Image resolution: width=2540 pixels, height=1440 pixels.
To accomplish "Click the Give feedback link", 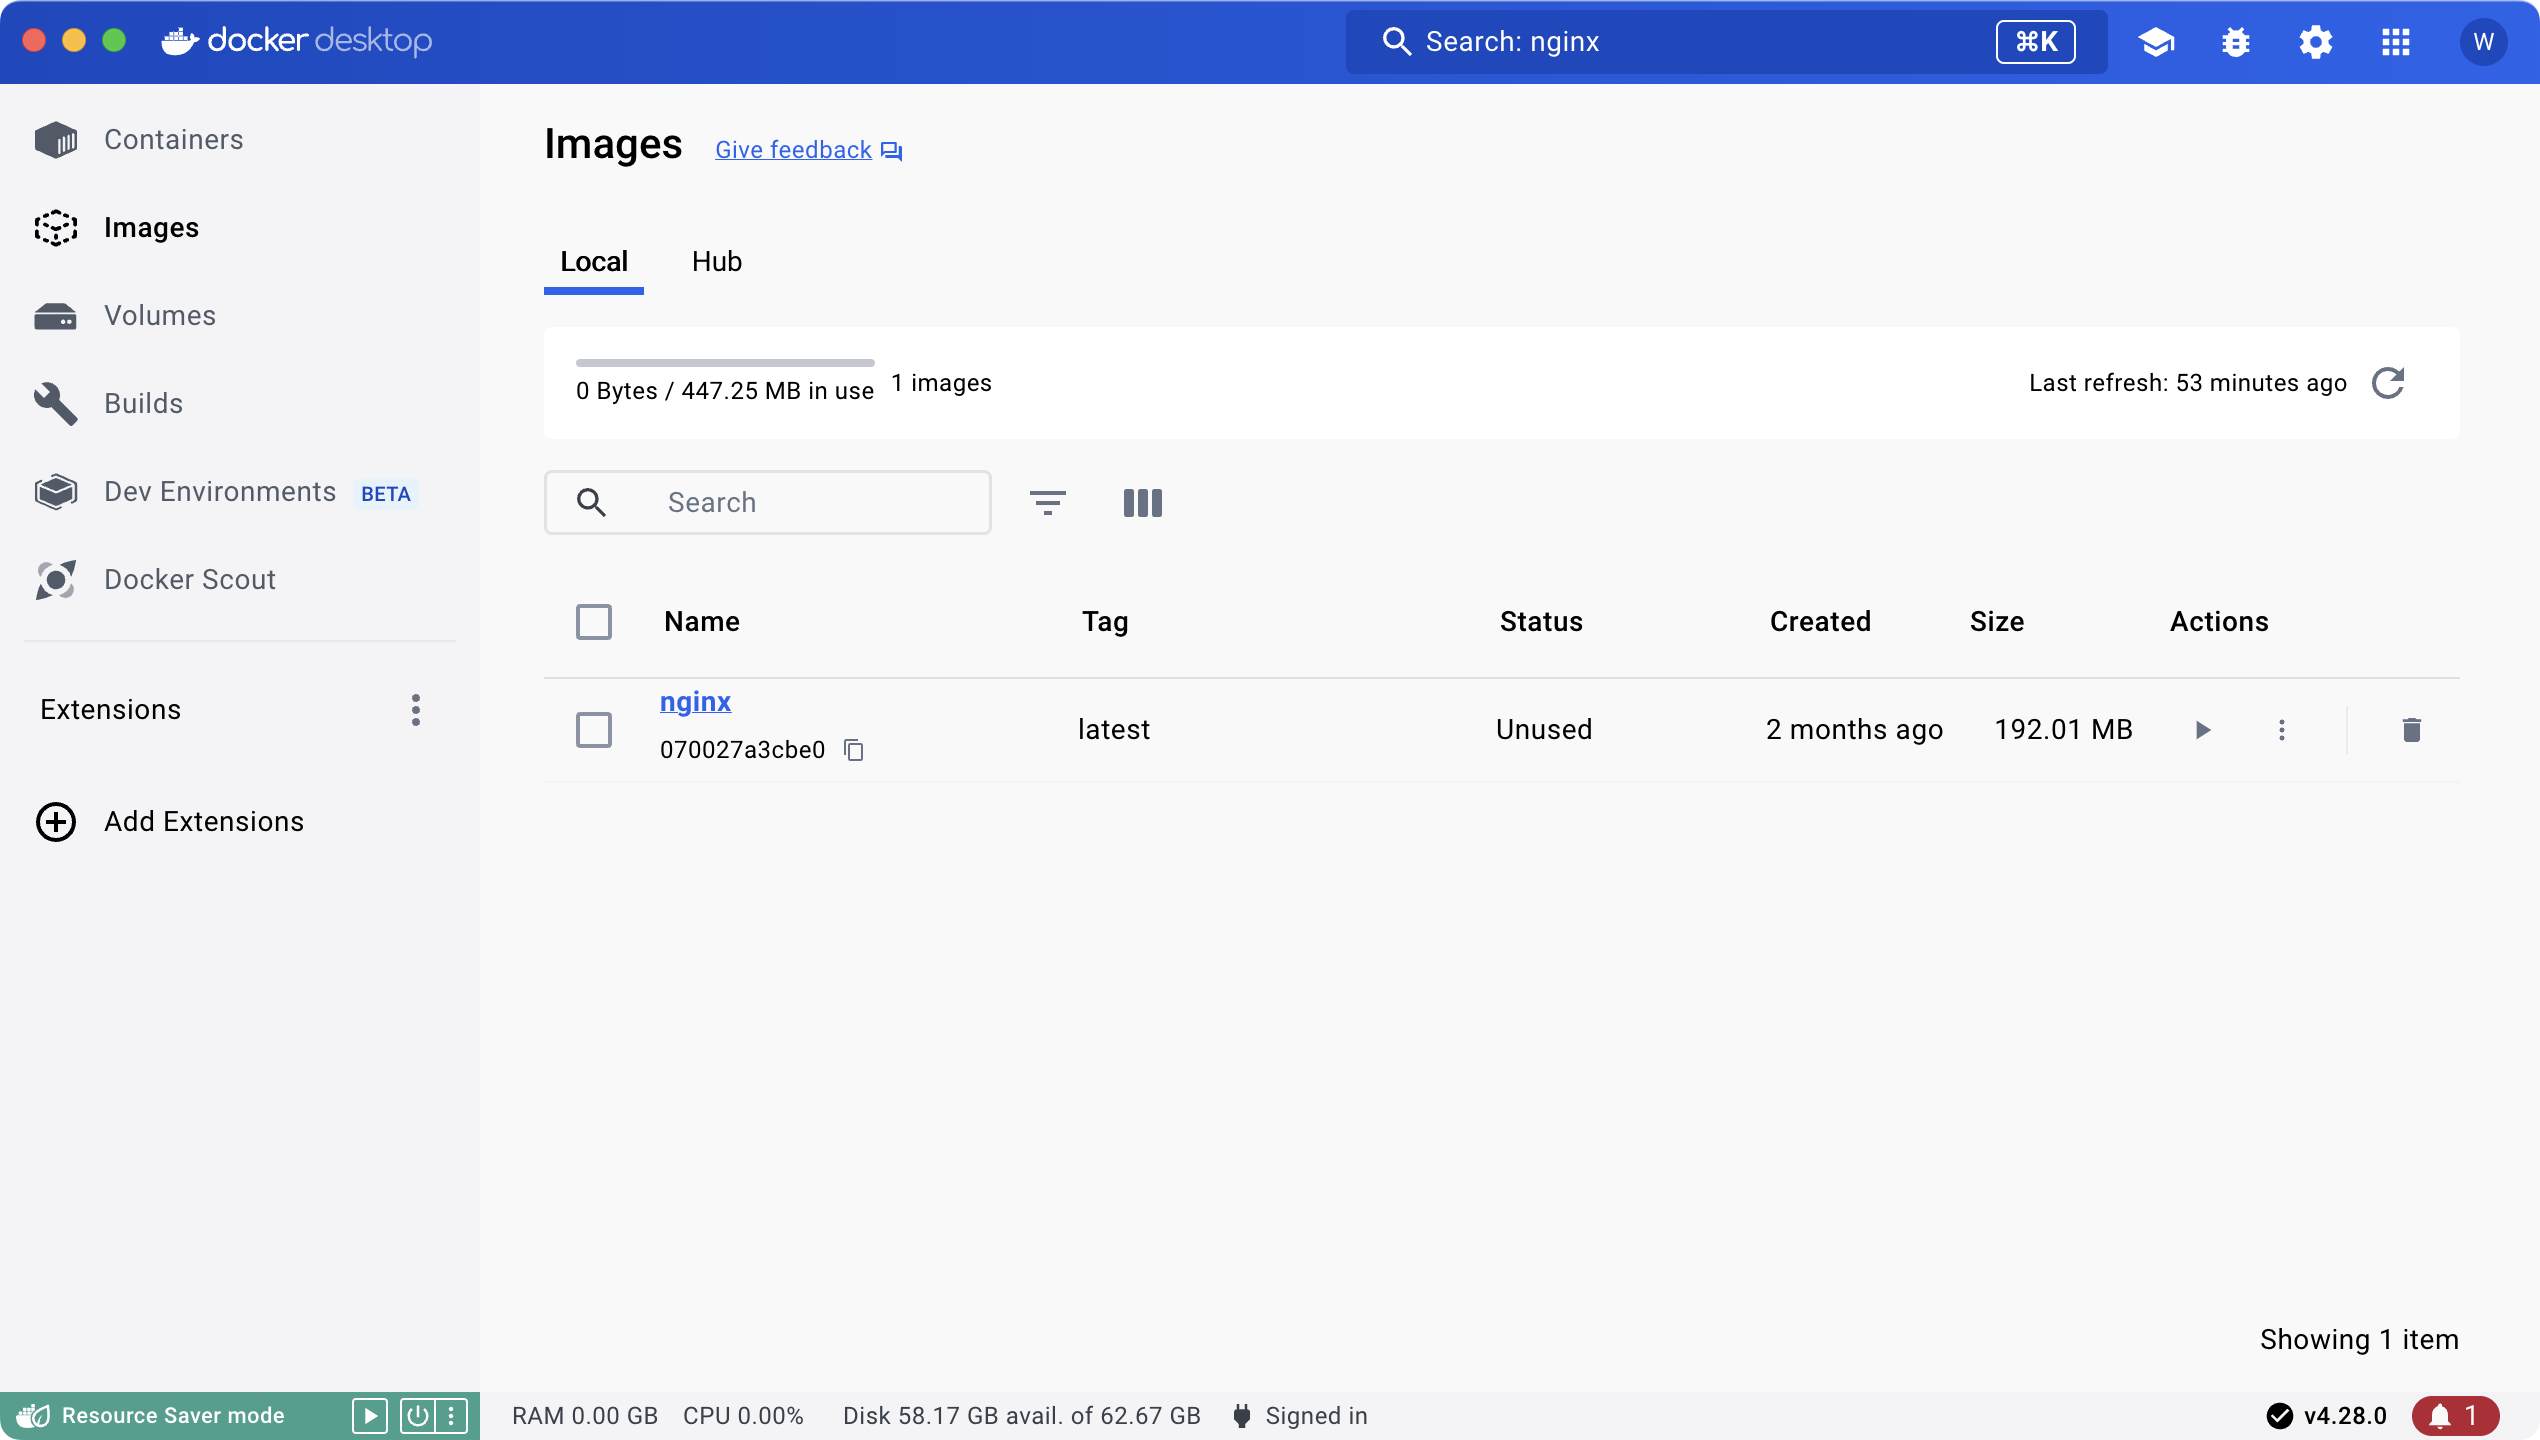I will pos(808,150).
